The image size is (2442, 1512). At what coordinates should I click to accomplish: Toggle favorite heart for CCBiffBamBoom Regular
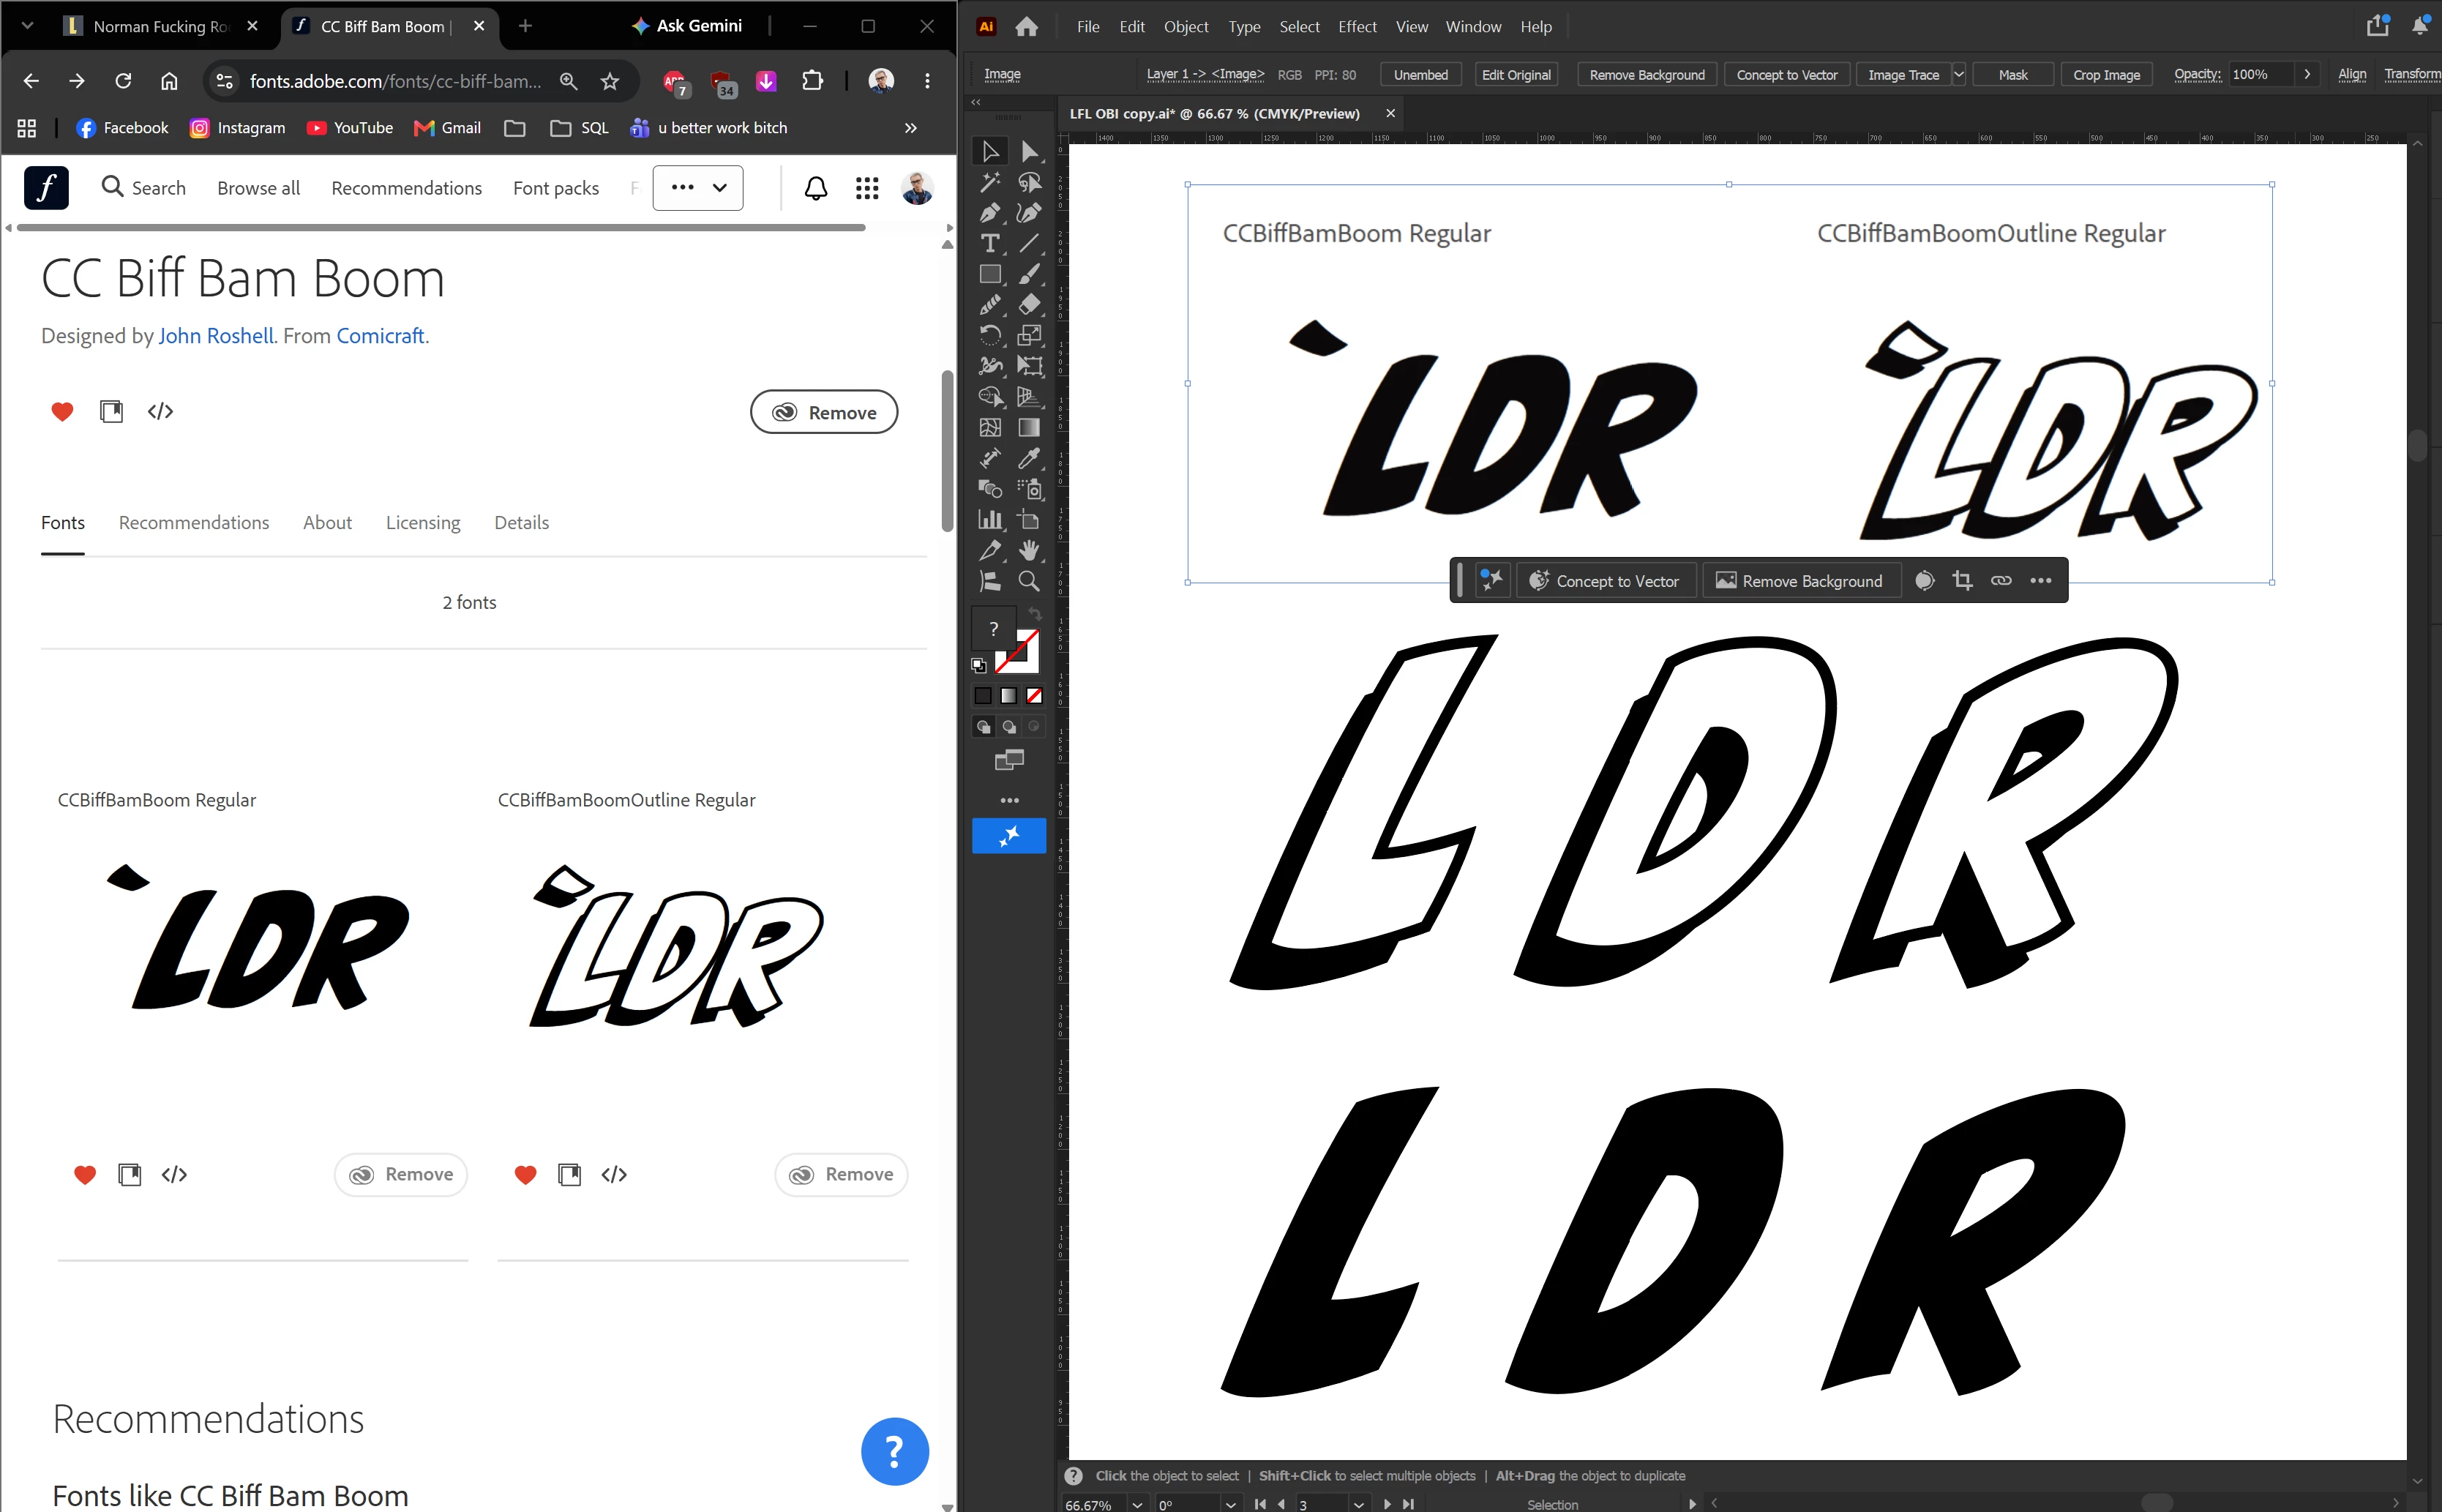[x=85, y=1175]
